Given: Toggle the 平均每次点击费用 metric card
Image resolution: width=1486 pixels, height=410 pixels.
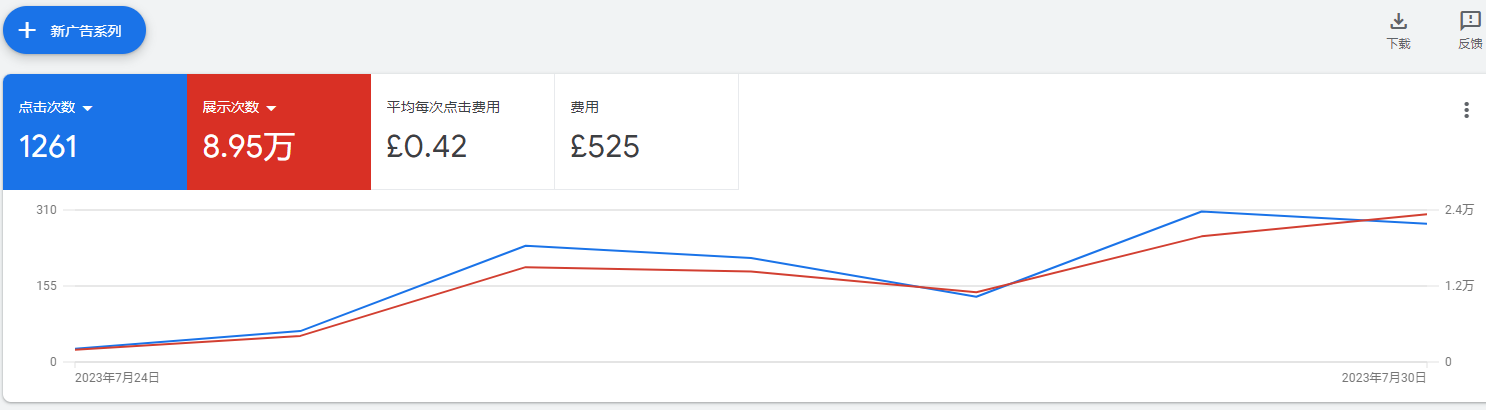Looking at the screenshot, I should (463, 131).
